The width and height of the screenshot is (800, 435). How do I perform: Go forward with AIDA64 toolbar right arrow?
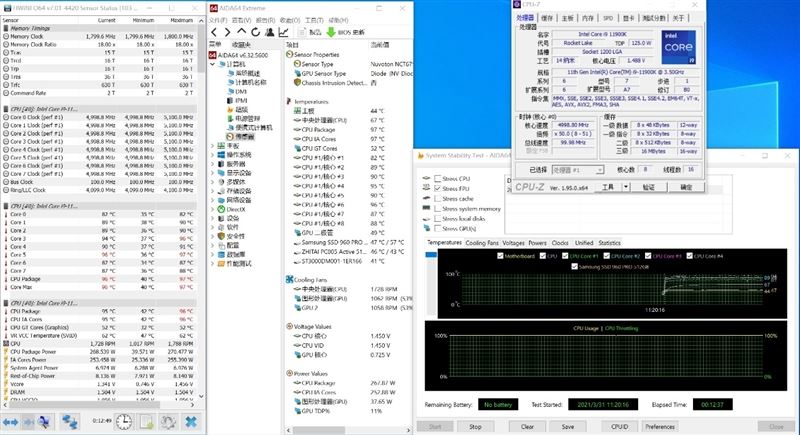[x=228, y=32]
